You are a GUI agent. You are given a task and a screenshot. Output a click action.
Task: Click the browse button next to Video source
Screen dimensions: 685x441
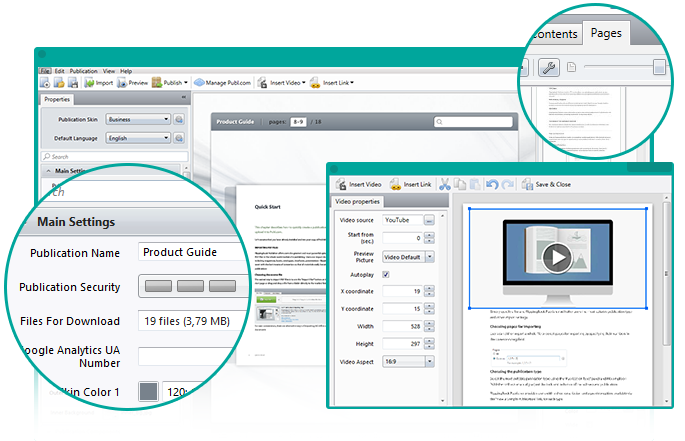click(429, 220)
